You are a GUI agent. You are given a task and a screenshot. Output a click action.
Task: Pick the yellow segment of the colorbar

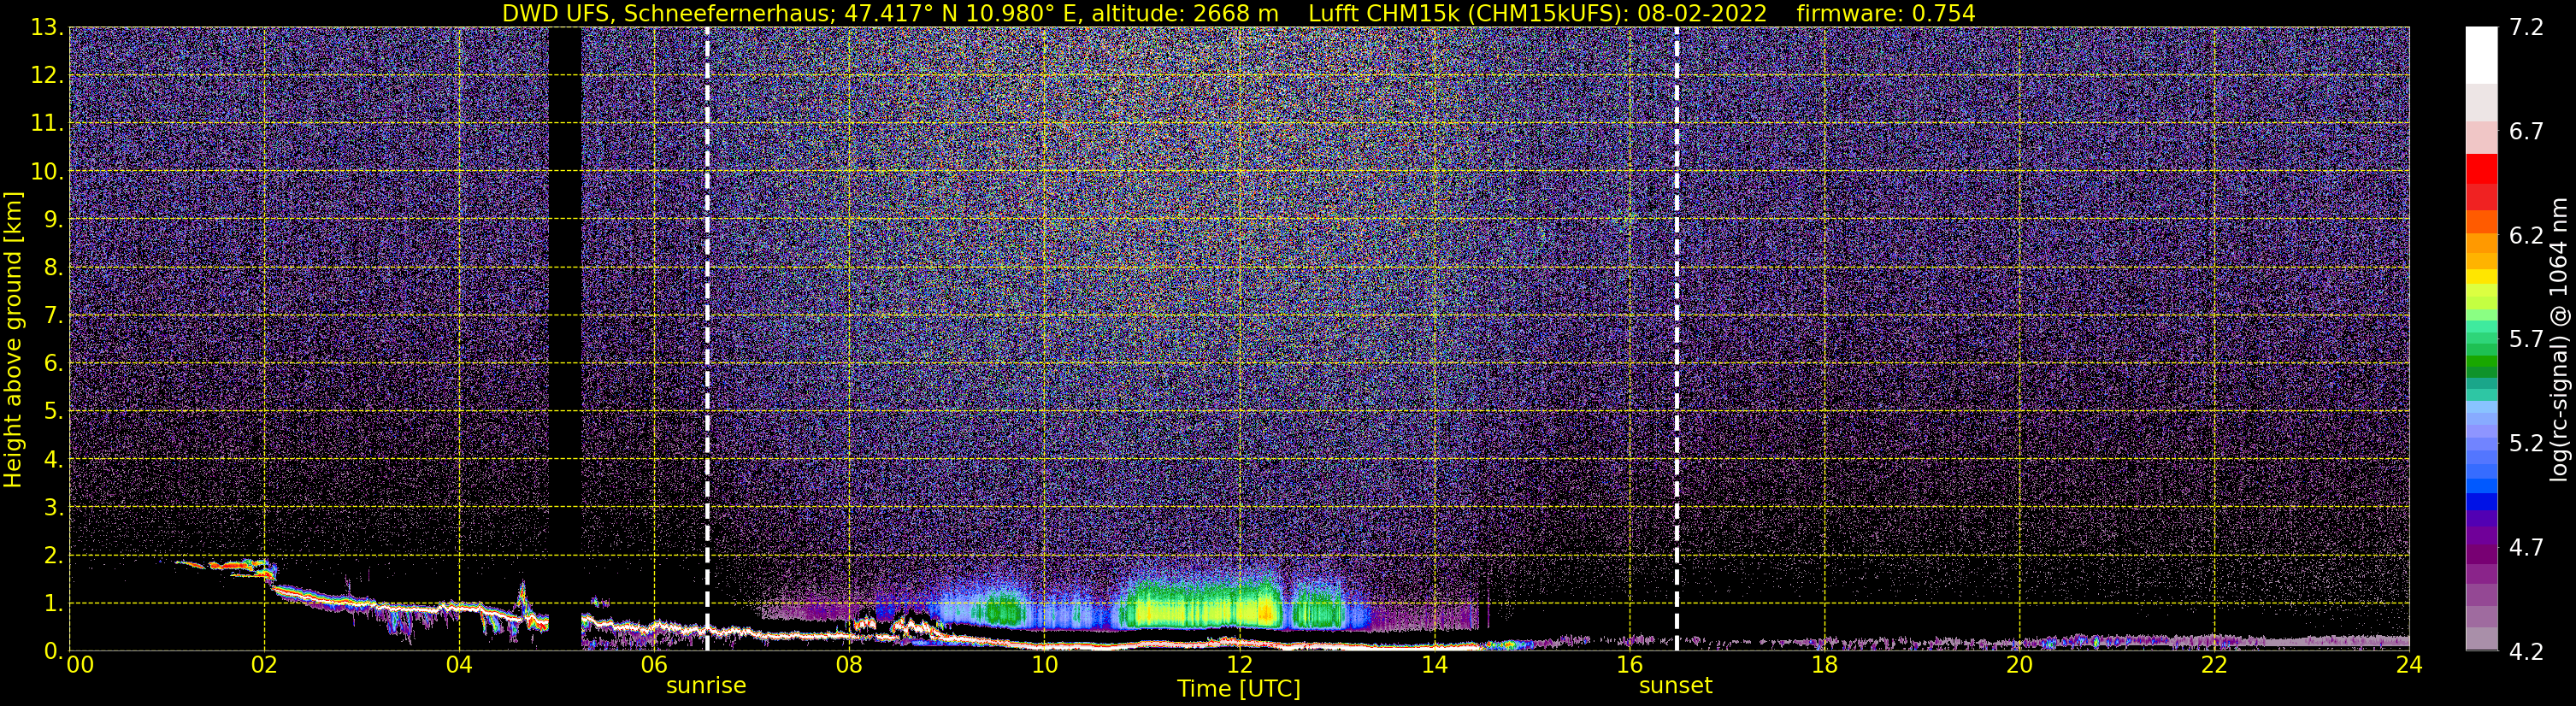tap(2481, 277)
